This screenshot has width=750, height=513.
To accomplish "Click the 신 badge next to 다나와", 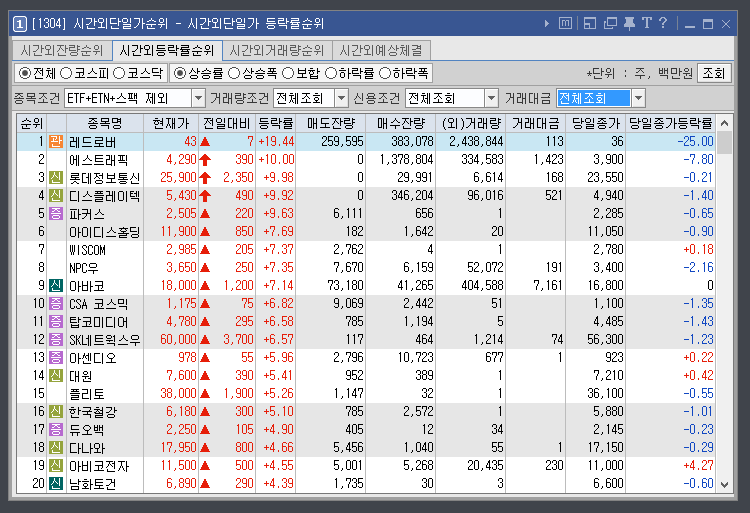I will pos(56,448).
